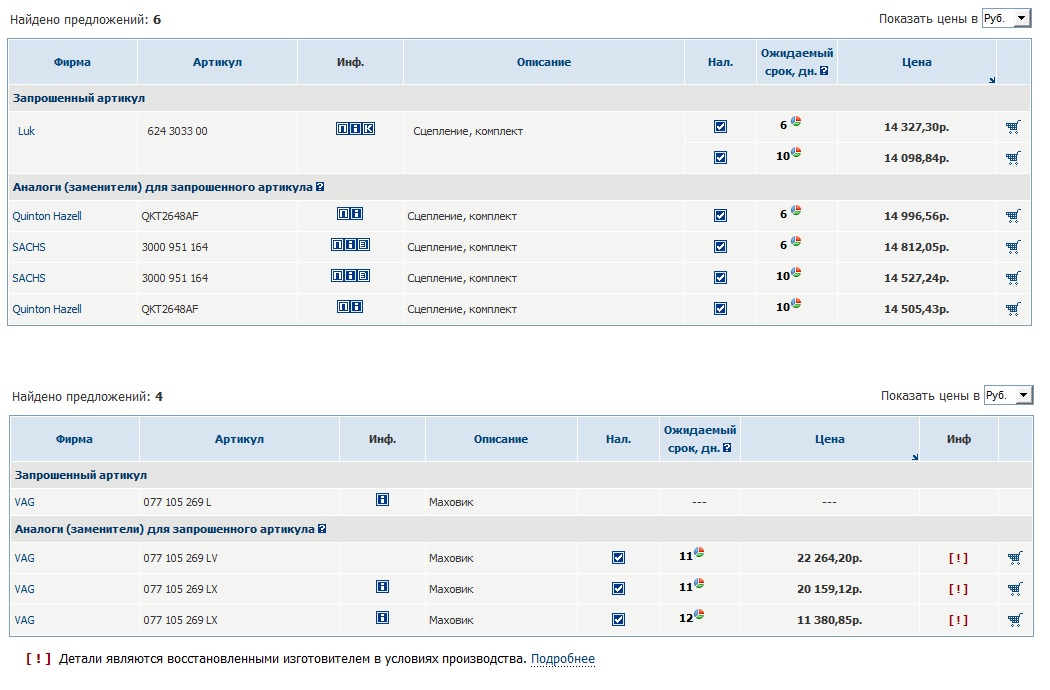The height and width of the screenshot is (690, 1050).
Task: Click Фирма column header in clutch table
Action: 72,62
